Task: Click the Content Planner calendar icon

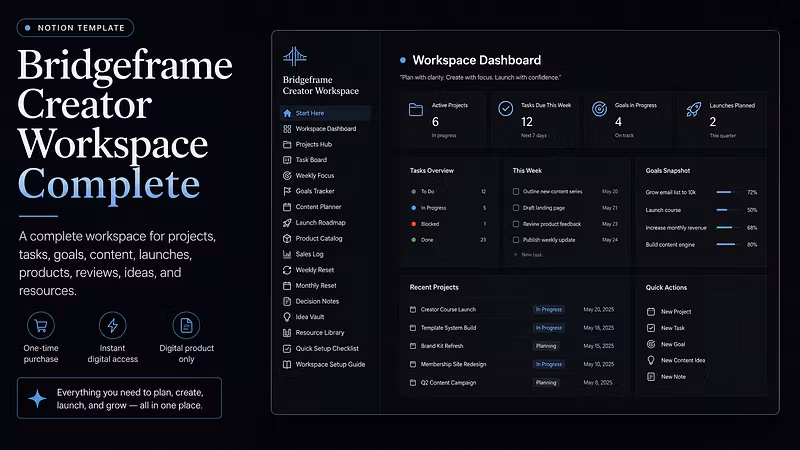Action: 287,207
